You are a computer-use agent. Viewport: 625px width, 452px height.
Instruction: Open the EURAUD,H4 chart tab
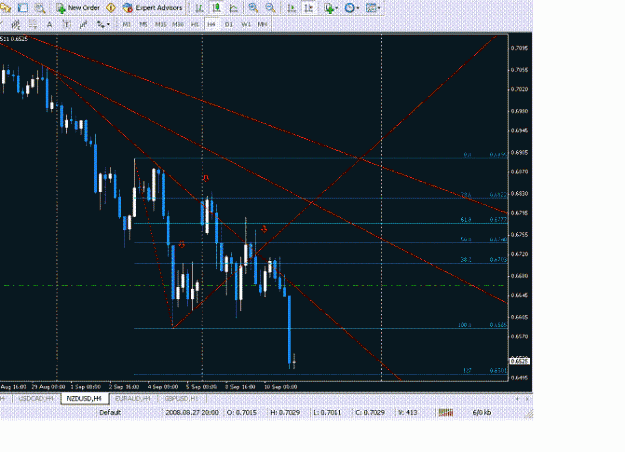tap(133, 399)
